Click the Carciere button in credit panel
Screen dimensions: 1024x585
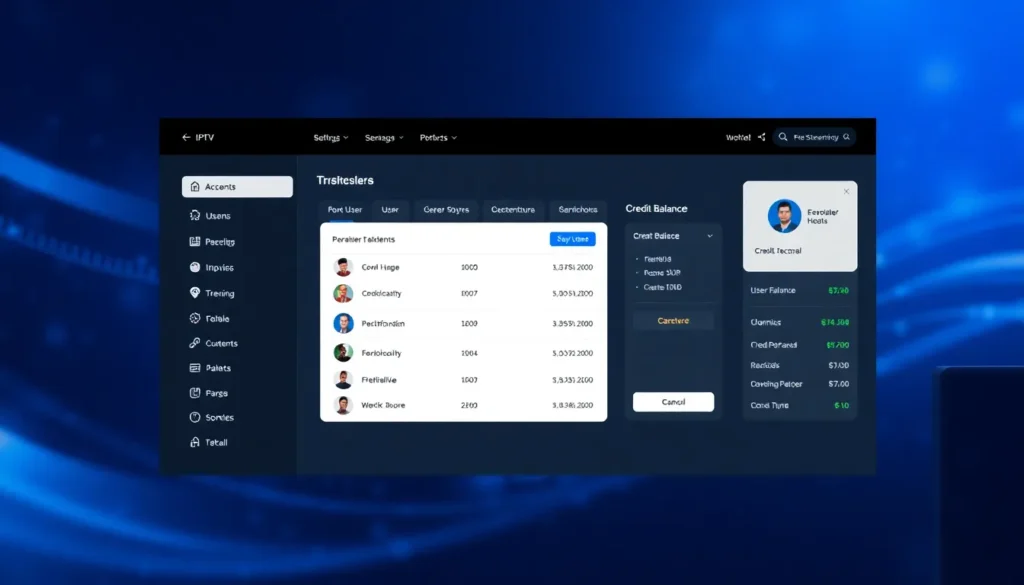(673, 321)
